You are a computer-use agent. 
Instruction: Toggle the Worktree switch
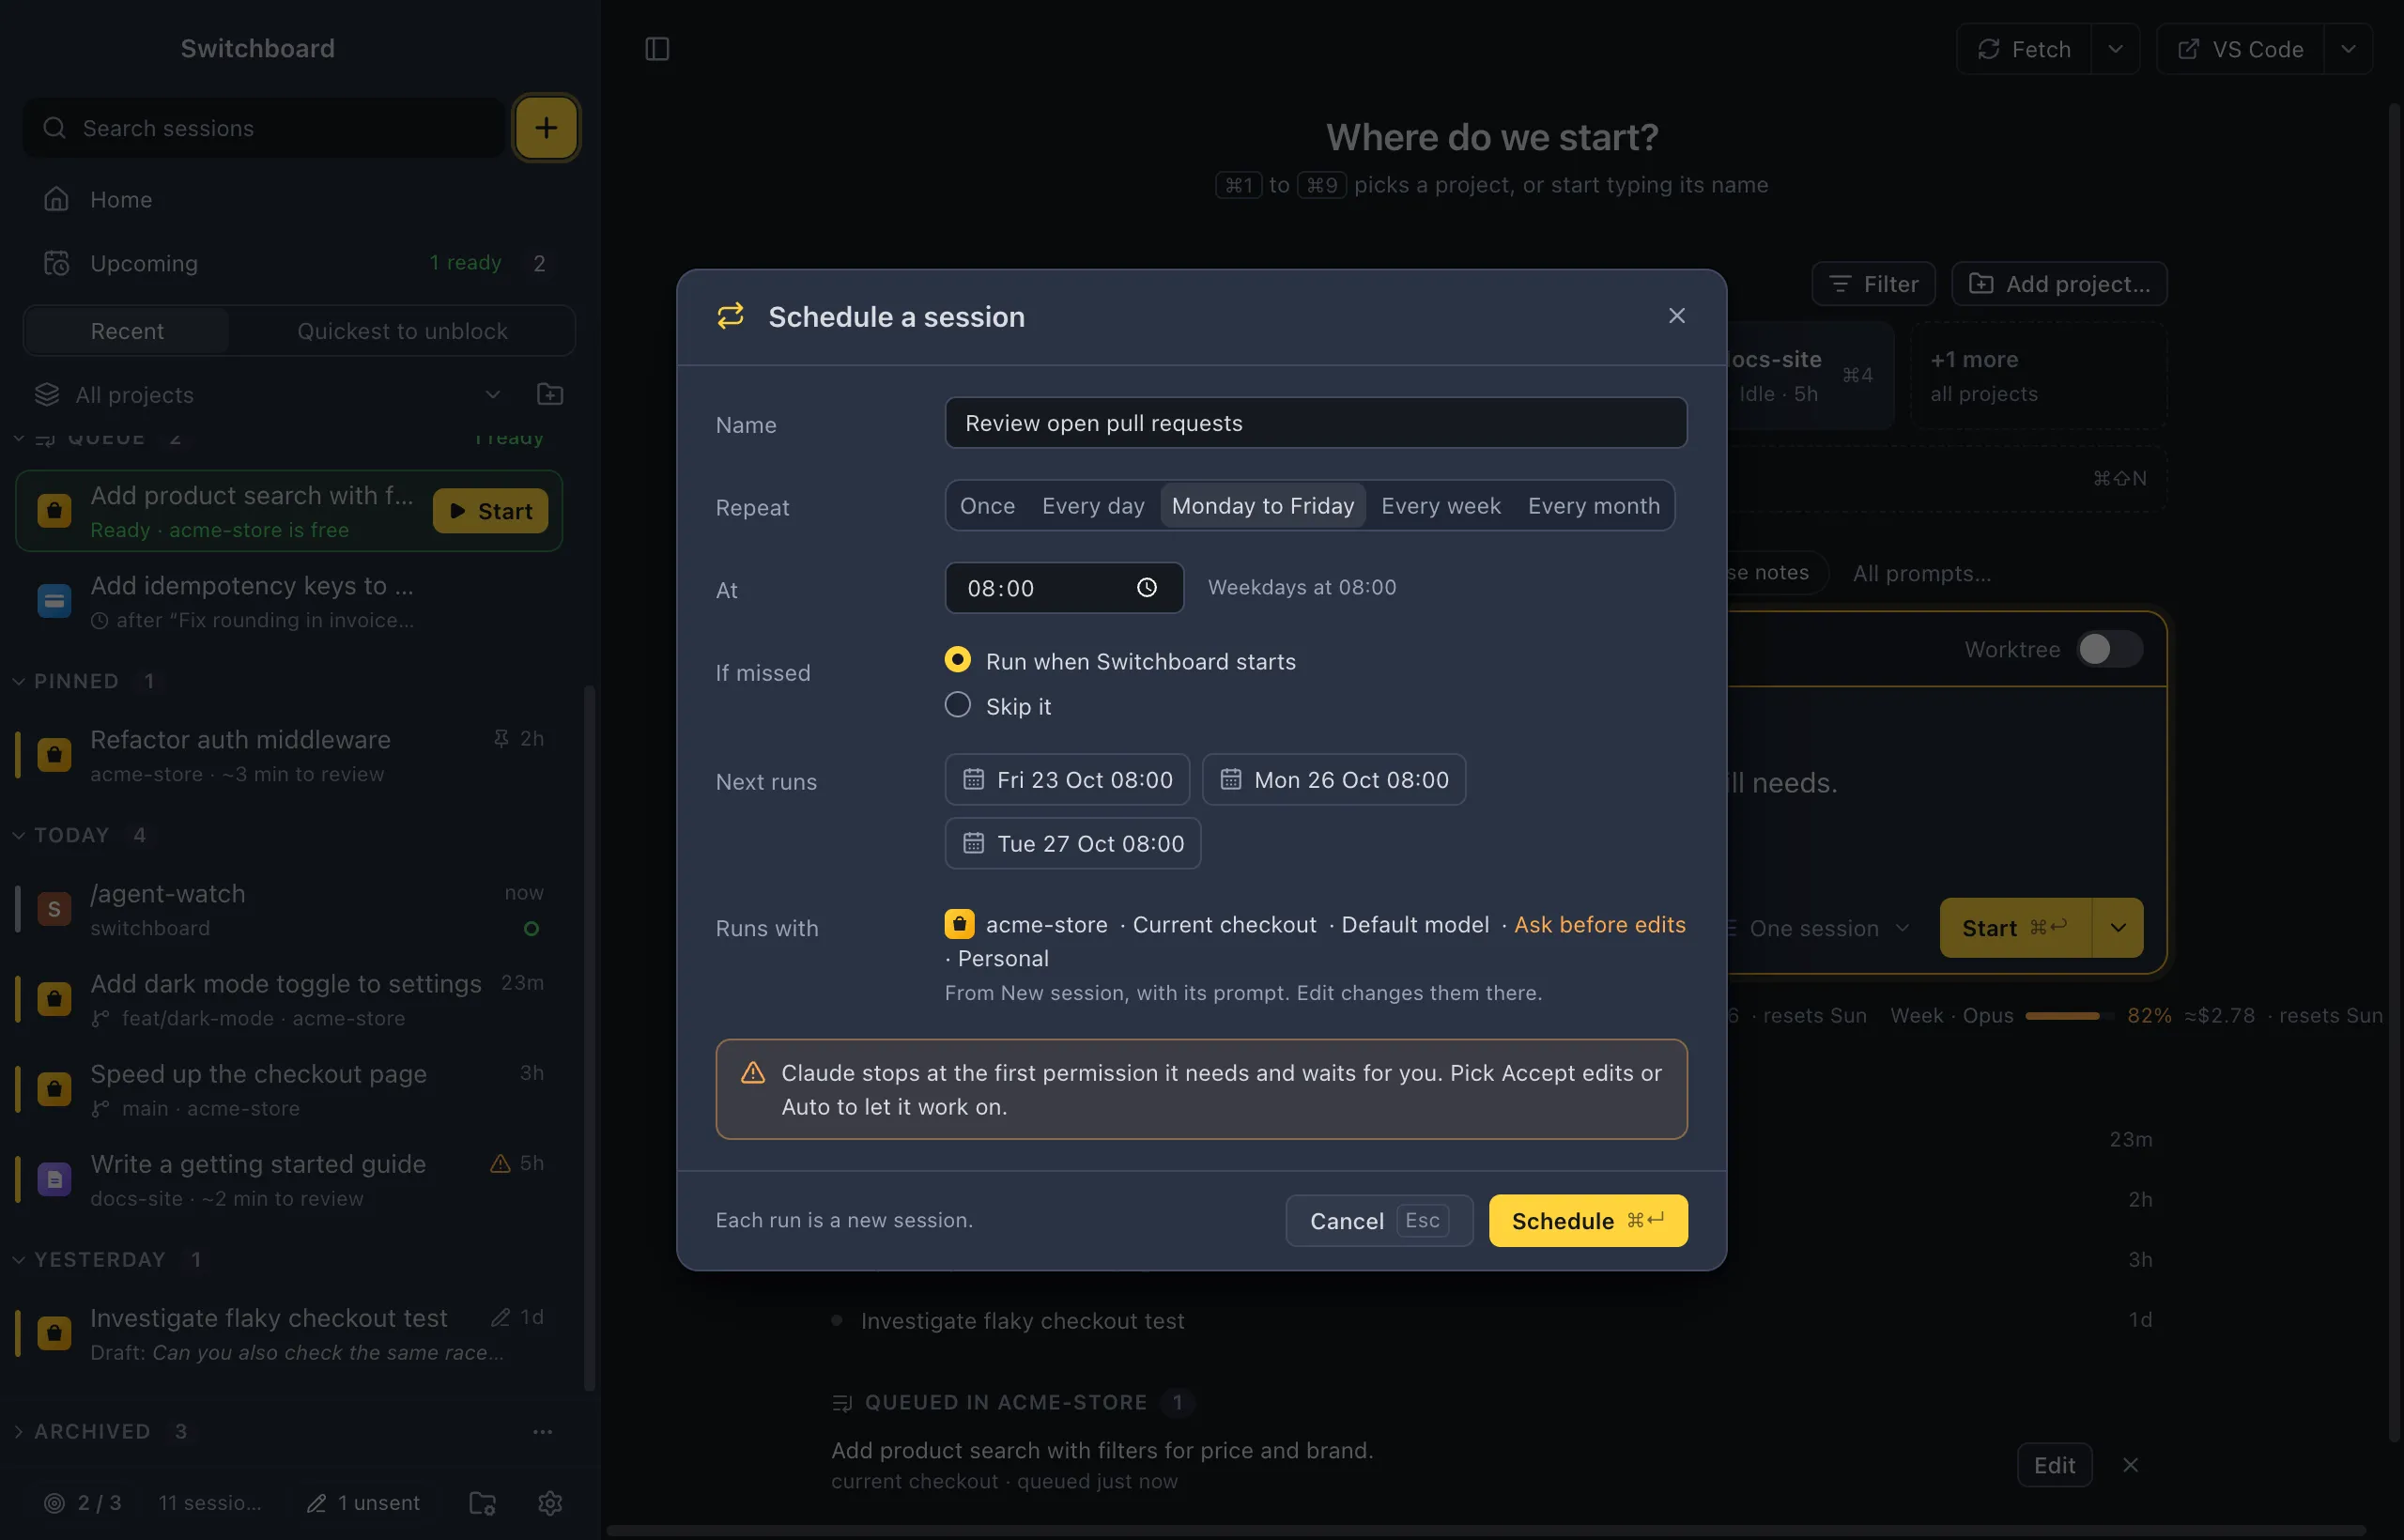[x=2108, y=649]
